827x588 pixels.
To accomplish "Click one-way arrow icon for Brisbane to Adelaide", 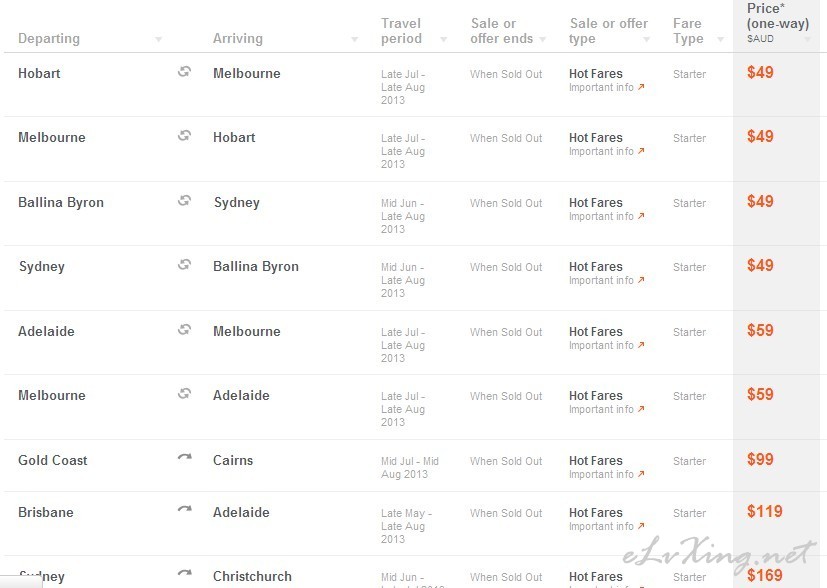I will 185,509.
